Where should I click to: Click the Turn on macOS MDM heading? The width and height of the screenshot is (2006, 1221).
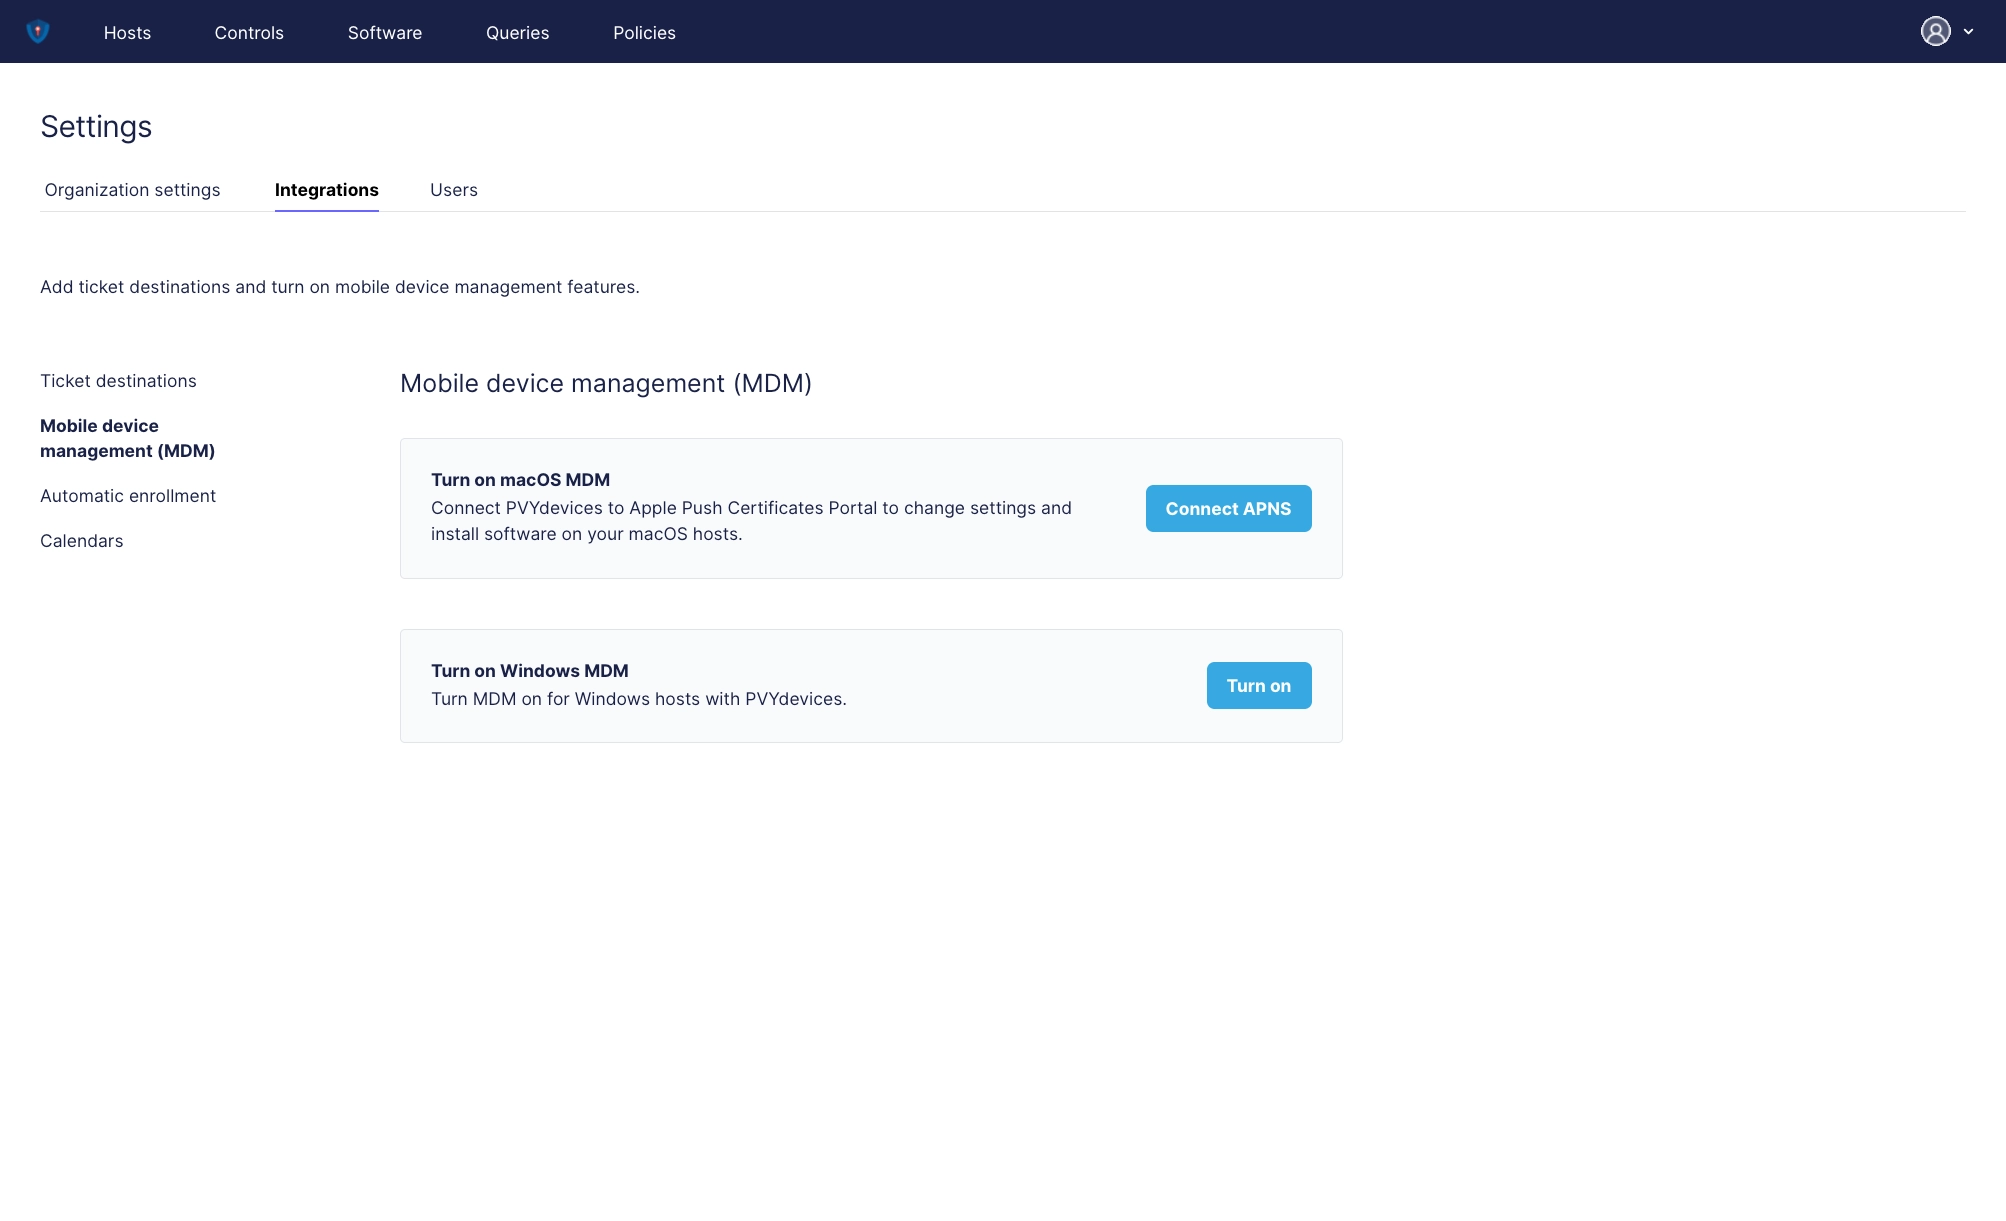point(520,480)
